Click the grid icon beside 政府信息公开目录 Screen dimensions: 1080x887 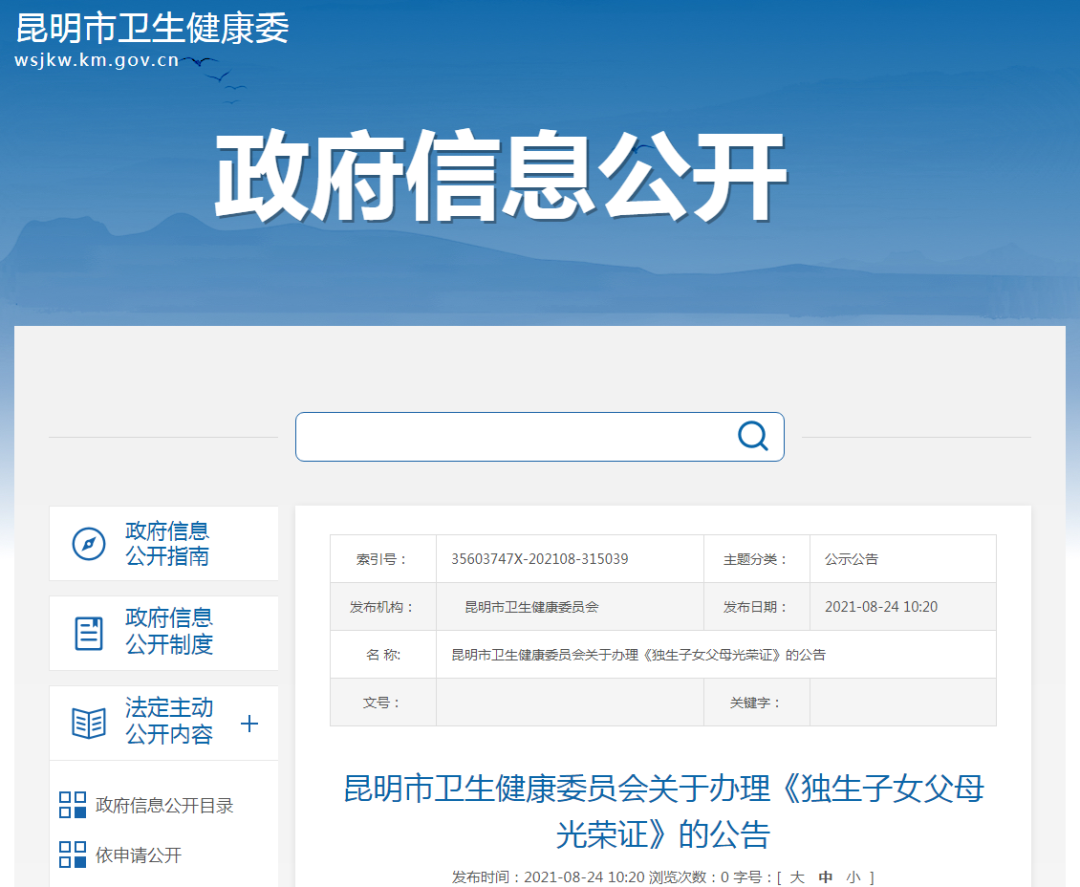click(72, 805)
